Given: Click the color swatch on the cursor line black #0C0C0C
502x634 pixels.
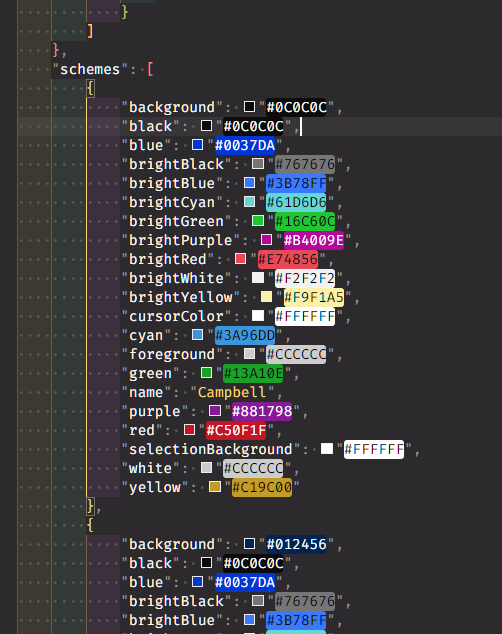Looking at the screenshot, I should tap(207, 126).
